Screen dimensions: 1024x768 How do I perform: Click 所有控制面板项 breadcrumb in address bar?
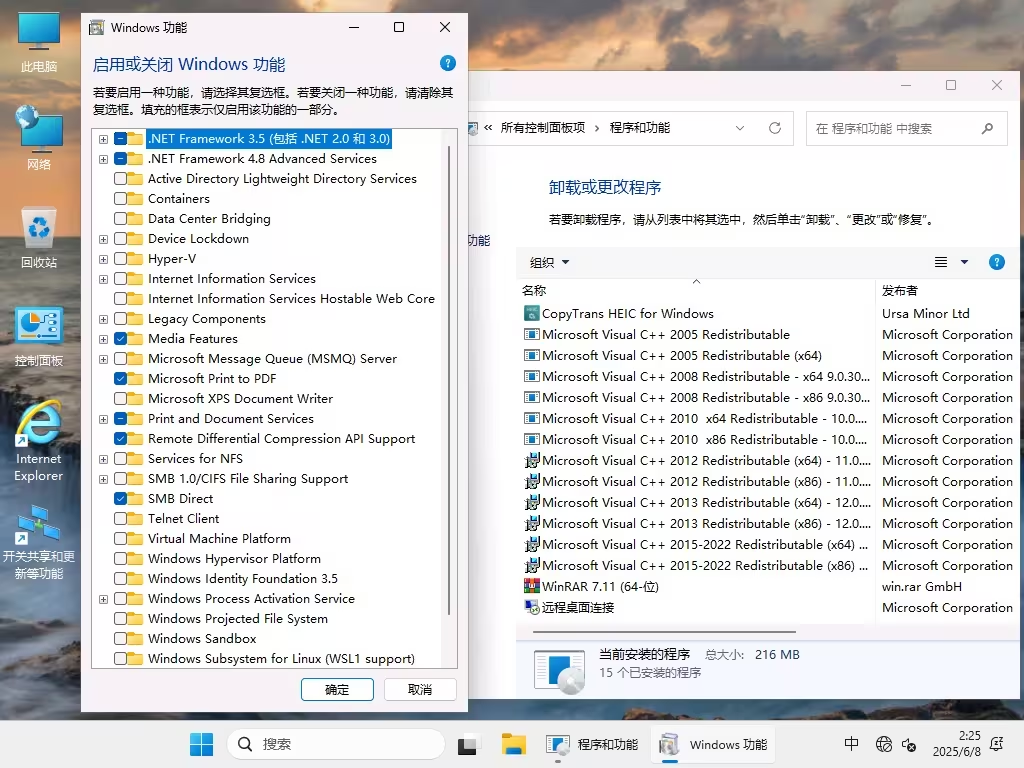(543, 128)
